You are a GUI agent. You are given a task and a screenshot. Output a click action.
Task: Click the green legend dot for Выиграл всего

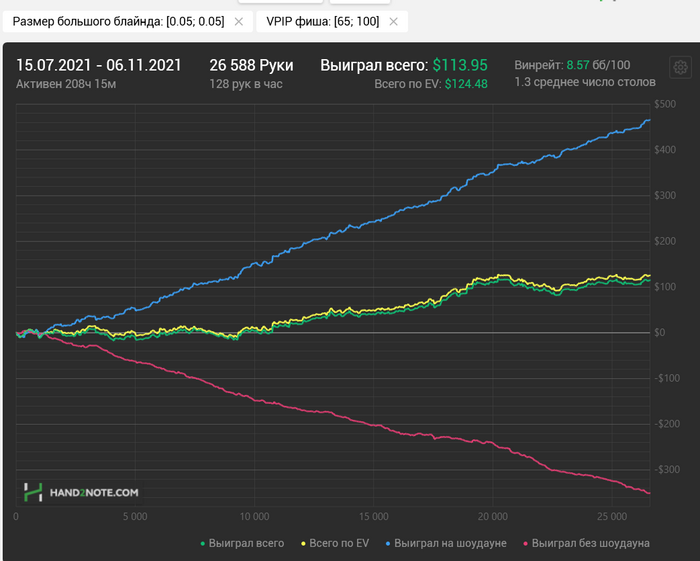click(203, 544)
